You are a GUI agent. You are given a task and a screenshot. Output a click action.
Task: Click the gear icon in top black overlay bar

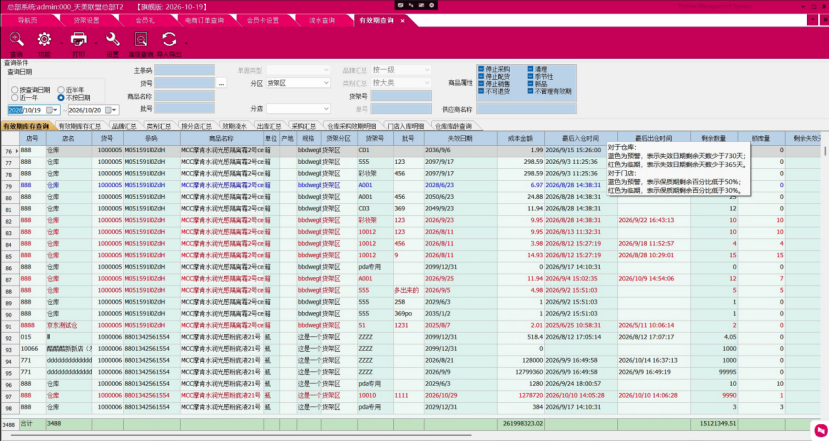431,5
